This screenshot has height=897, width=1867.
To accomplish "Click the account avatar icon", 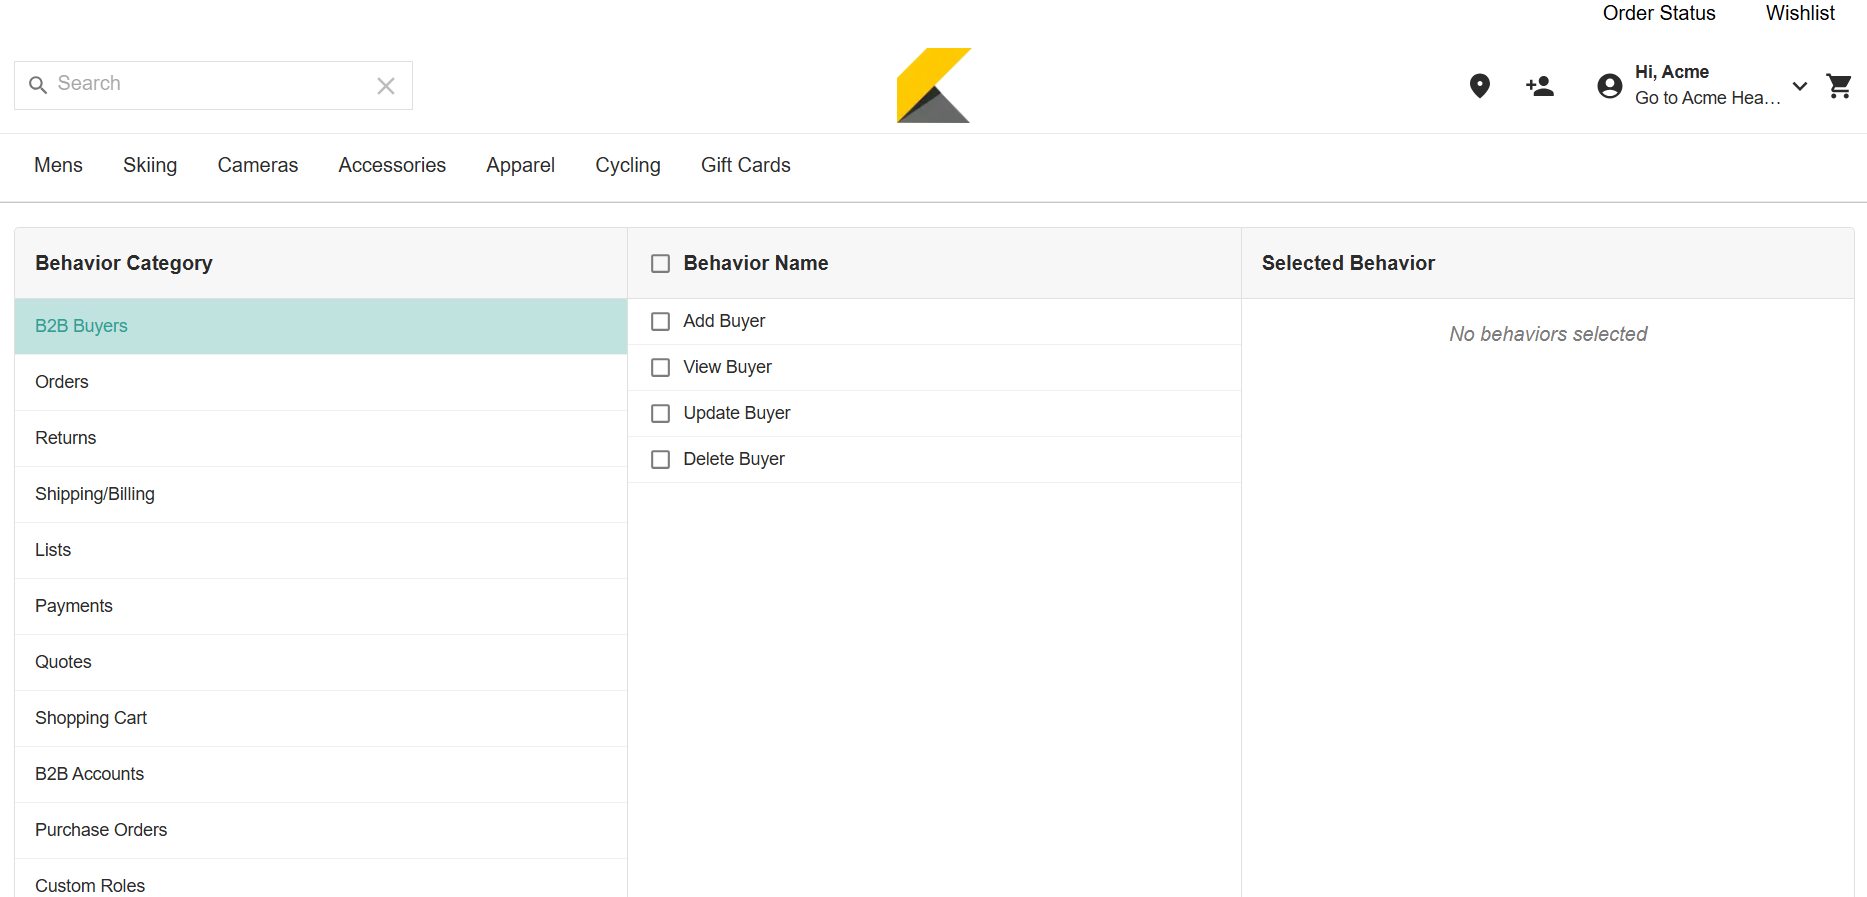I will 1610,86.
